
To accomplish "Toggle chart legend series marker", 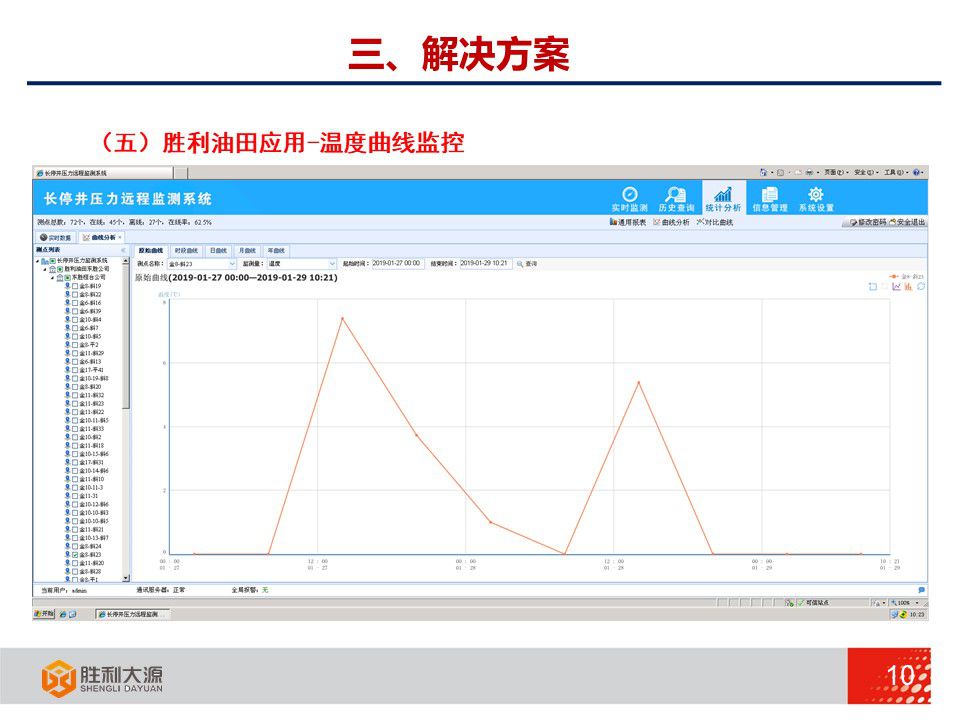I will (893, 277).
